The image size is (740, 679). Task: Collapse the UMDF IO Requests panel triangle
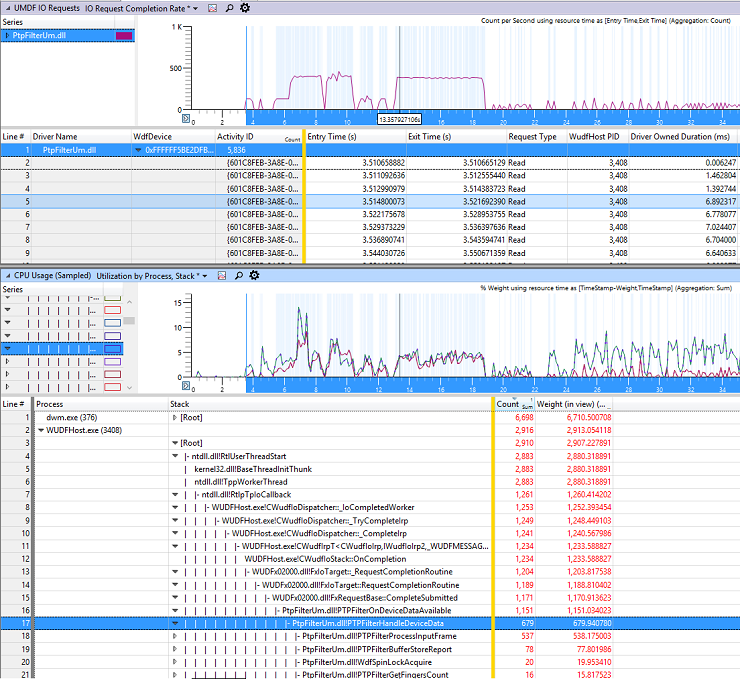(x=8, y=8)
